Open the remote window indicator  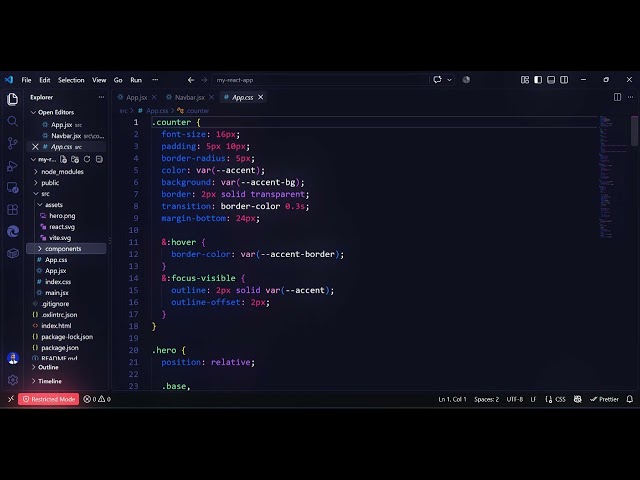point(11,399)
